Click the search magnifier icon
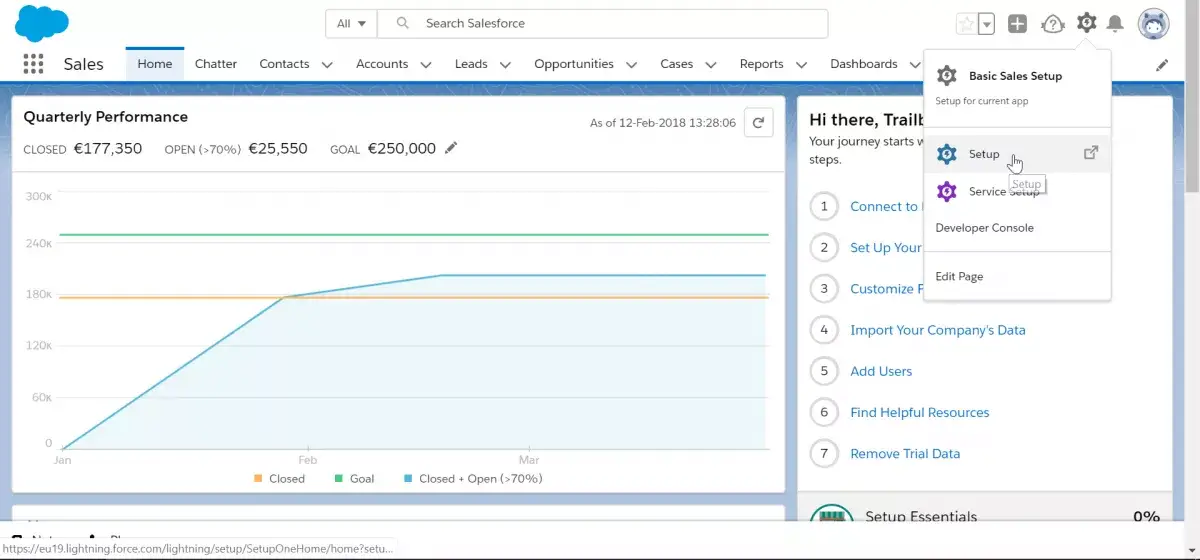This screenshot has height=560, width=1200. (x=402, y=23)
